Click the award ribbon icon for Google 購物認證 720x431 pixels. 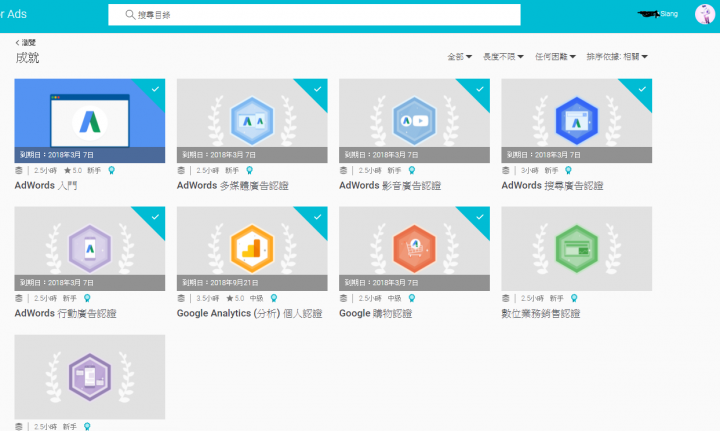click(412, 298)
